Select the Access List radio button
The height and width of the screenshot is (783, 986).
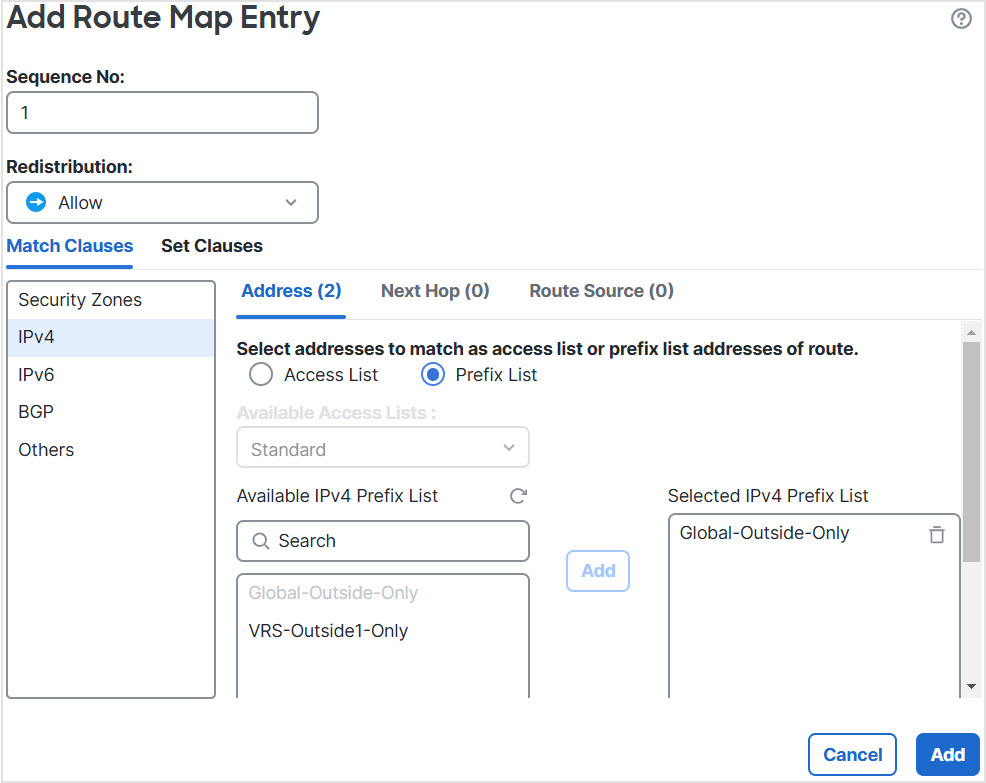(x=261, y=375)
